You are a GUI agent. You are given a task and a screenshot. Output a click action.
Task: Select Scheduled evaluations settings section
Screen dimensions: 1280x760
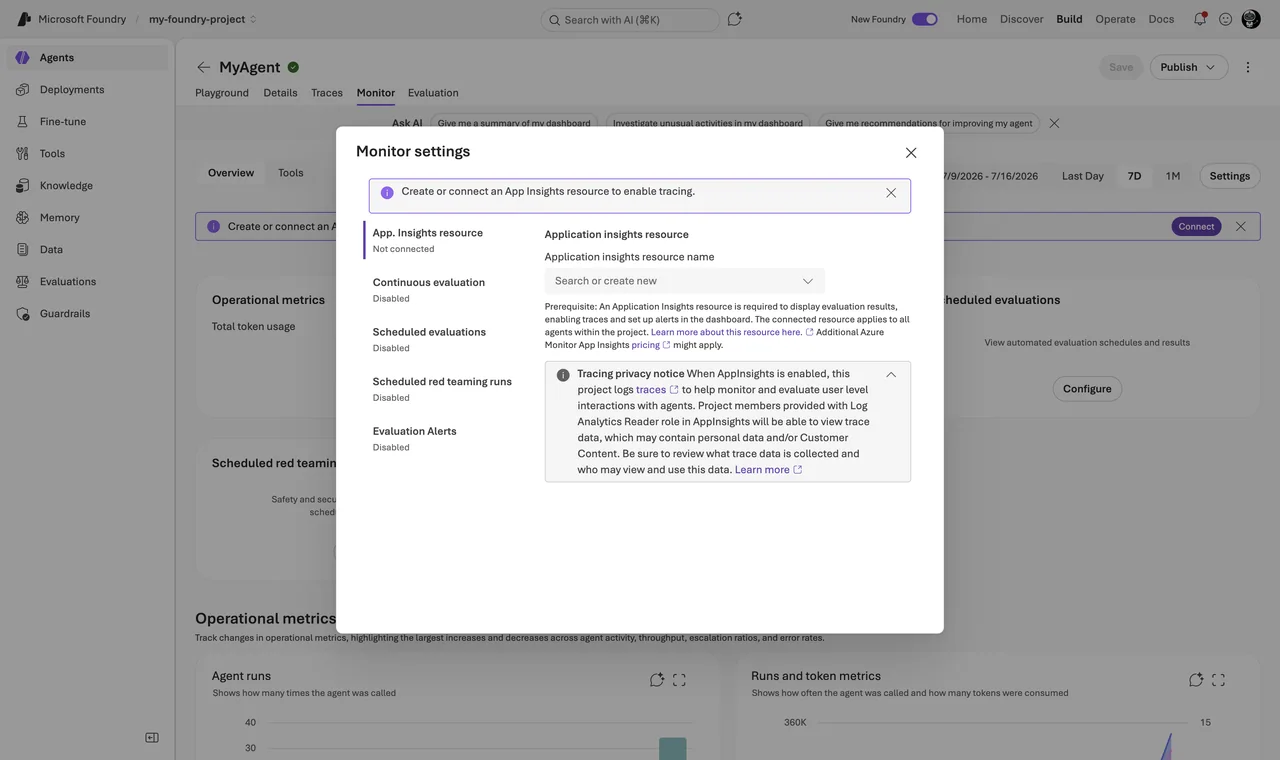(x=429, y=339)
